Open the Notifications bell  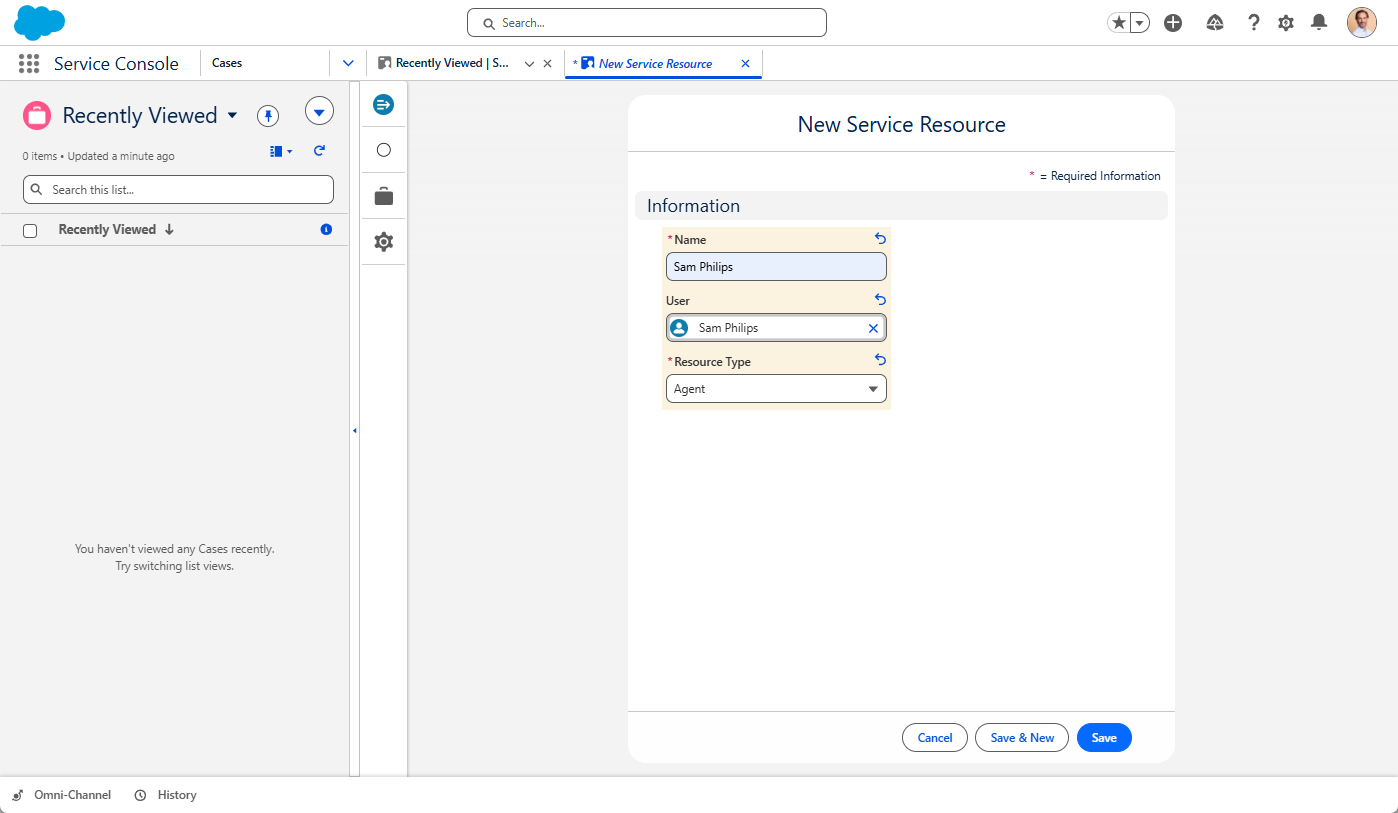pos(1319,23)
